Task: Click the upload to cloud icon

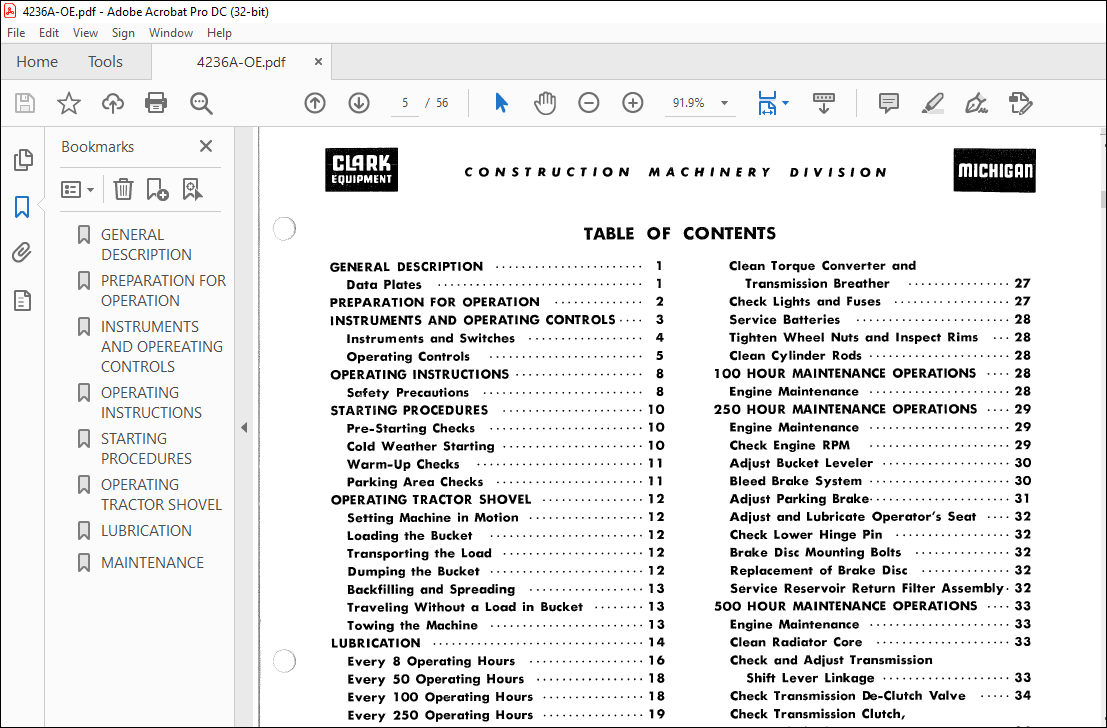Action: click(112, 103)
